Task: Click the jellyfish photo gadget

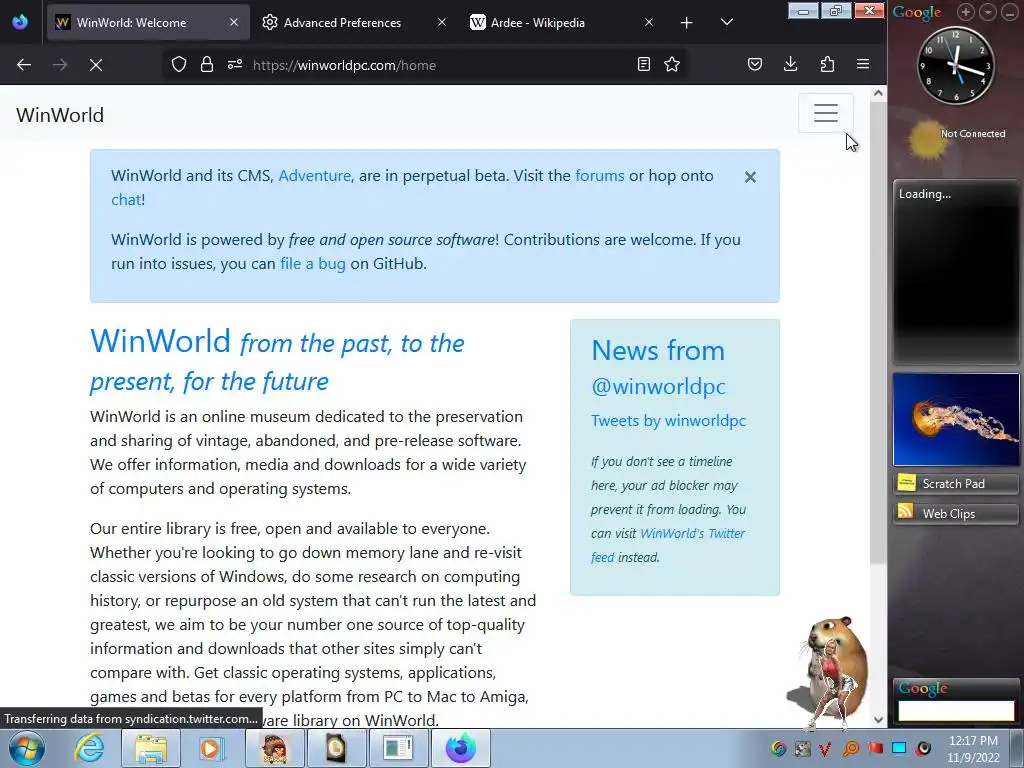Action: tap(956, 419)
